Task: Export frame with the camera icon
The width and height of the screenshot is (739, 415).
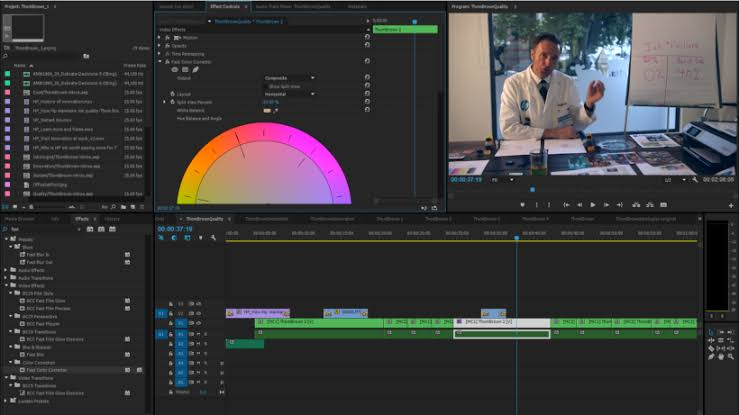Action: pyautogui.click(x=664, y=205)
